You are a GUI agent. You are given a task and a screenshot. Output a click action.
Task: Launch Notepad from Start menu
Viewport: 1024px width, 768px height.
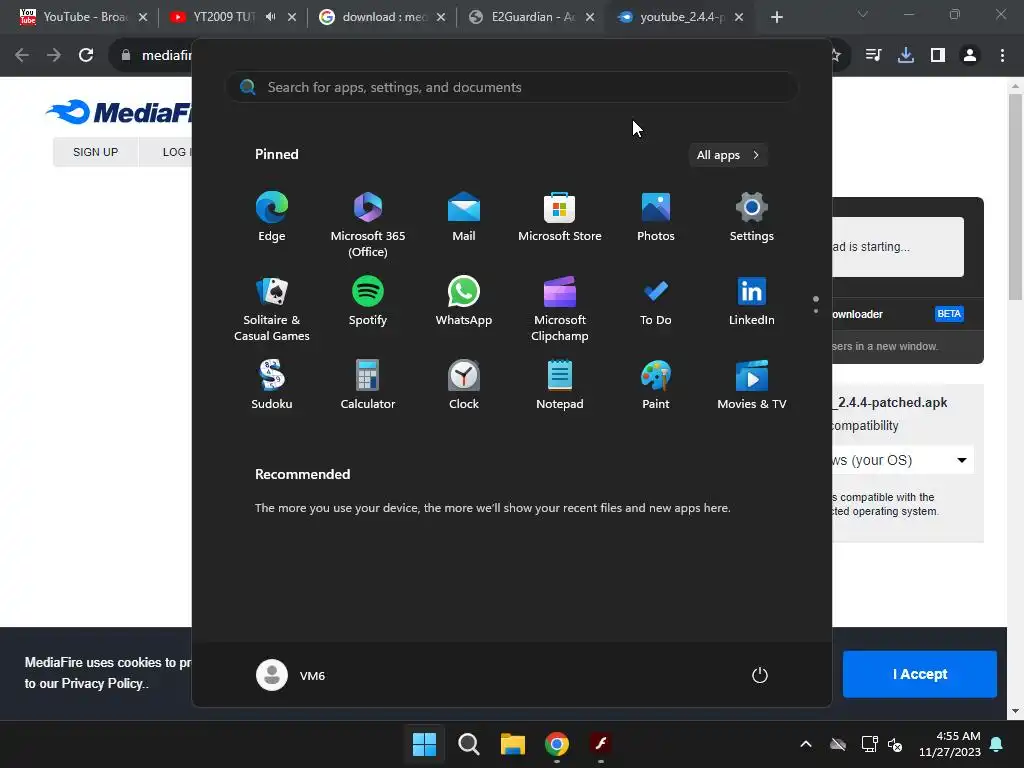[560, 385]
